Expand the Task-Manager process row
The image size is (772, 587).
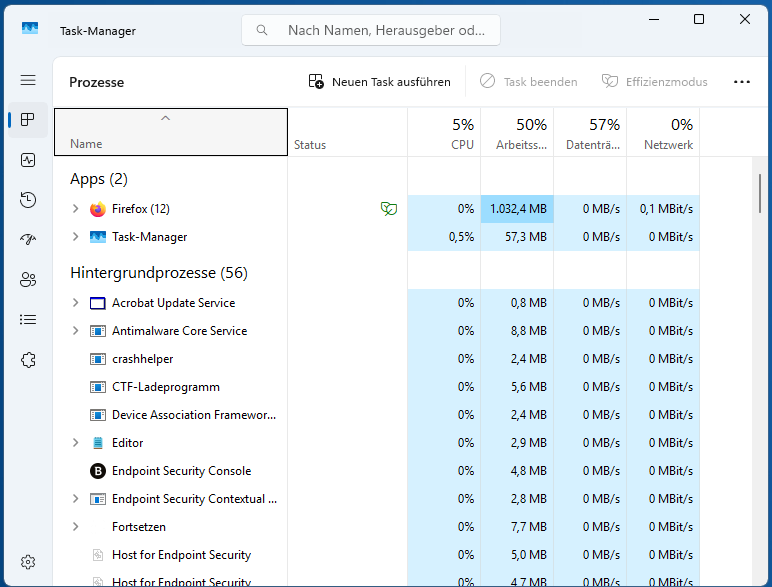75,237
